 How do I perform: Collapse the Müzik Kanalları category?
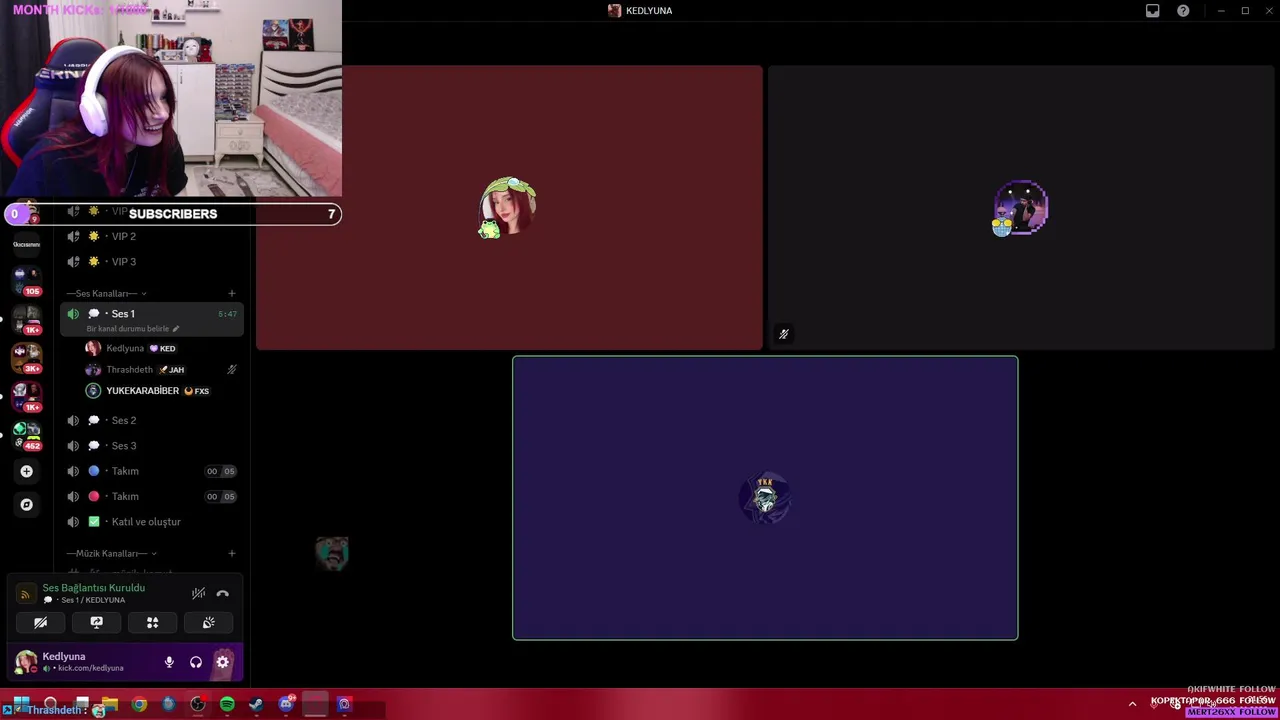coord(111,553)
